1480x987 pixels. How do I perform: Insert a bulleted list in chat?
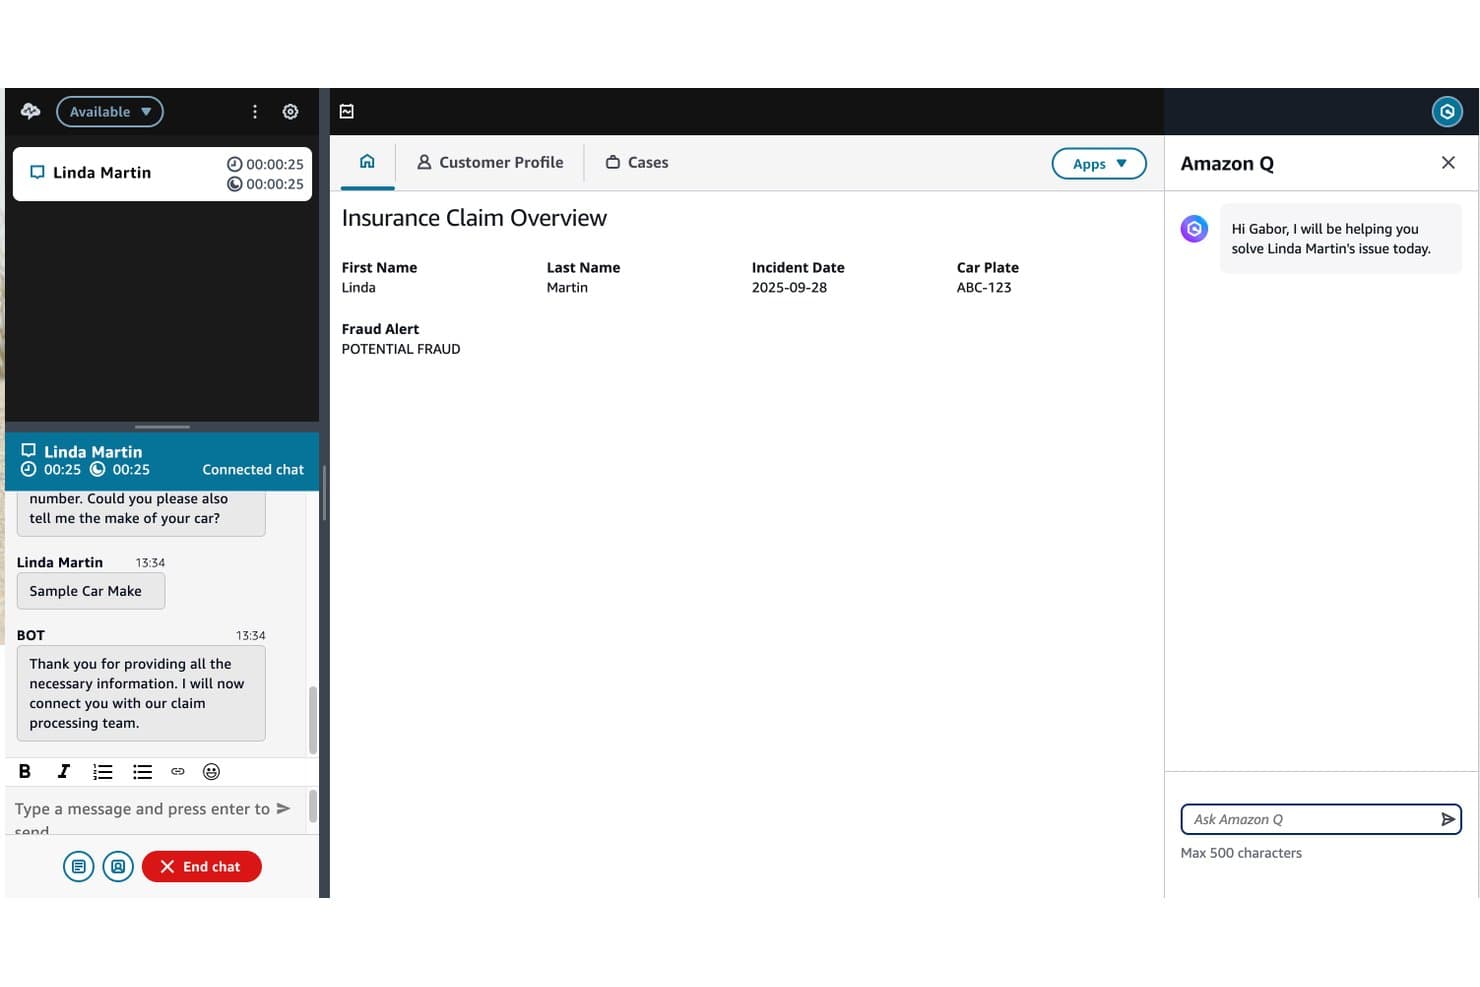pos(142,771)
